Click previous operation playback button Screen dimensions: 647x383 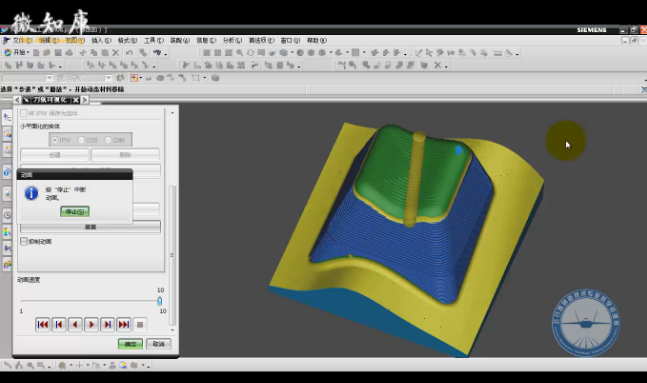[x=59, y=325]
